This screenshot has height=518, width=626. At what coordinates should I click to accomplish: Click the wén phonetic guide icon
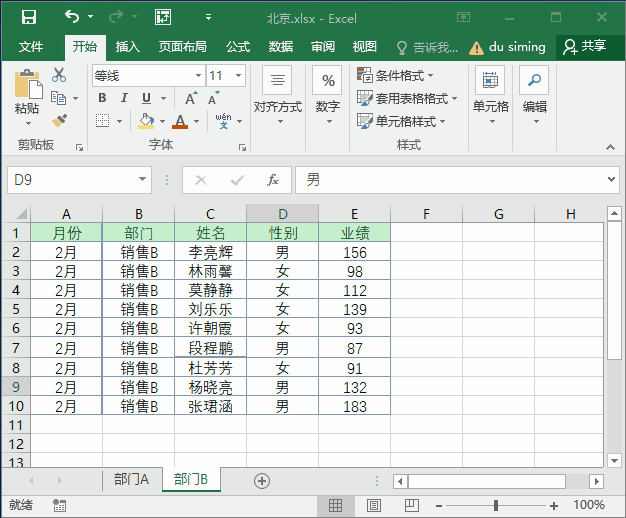click(223, 121)
